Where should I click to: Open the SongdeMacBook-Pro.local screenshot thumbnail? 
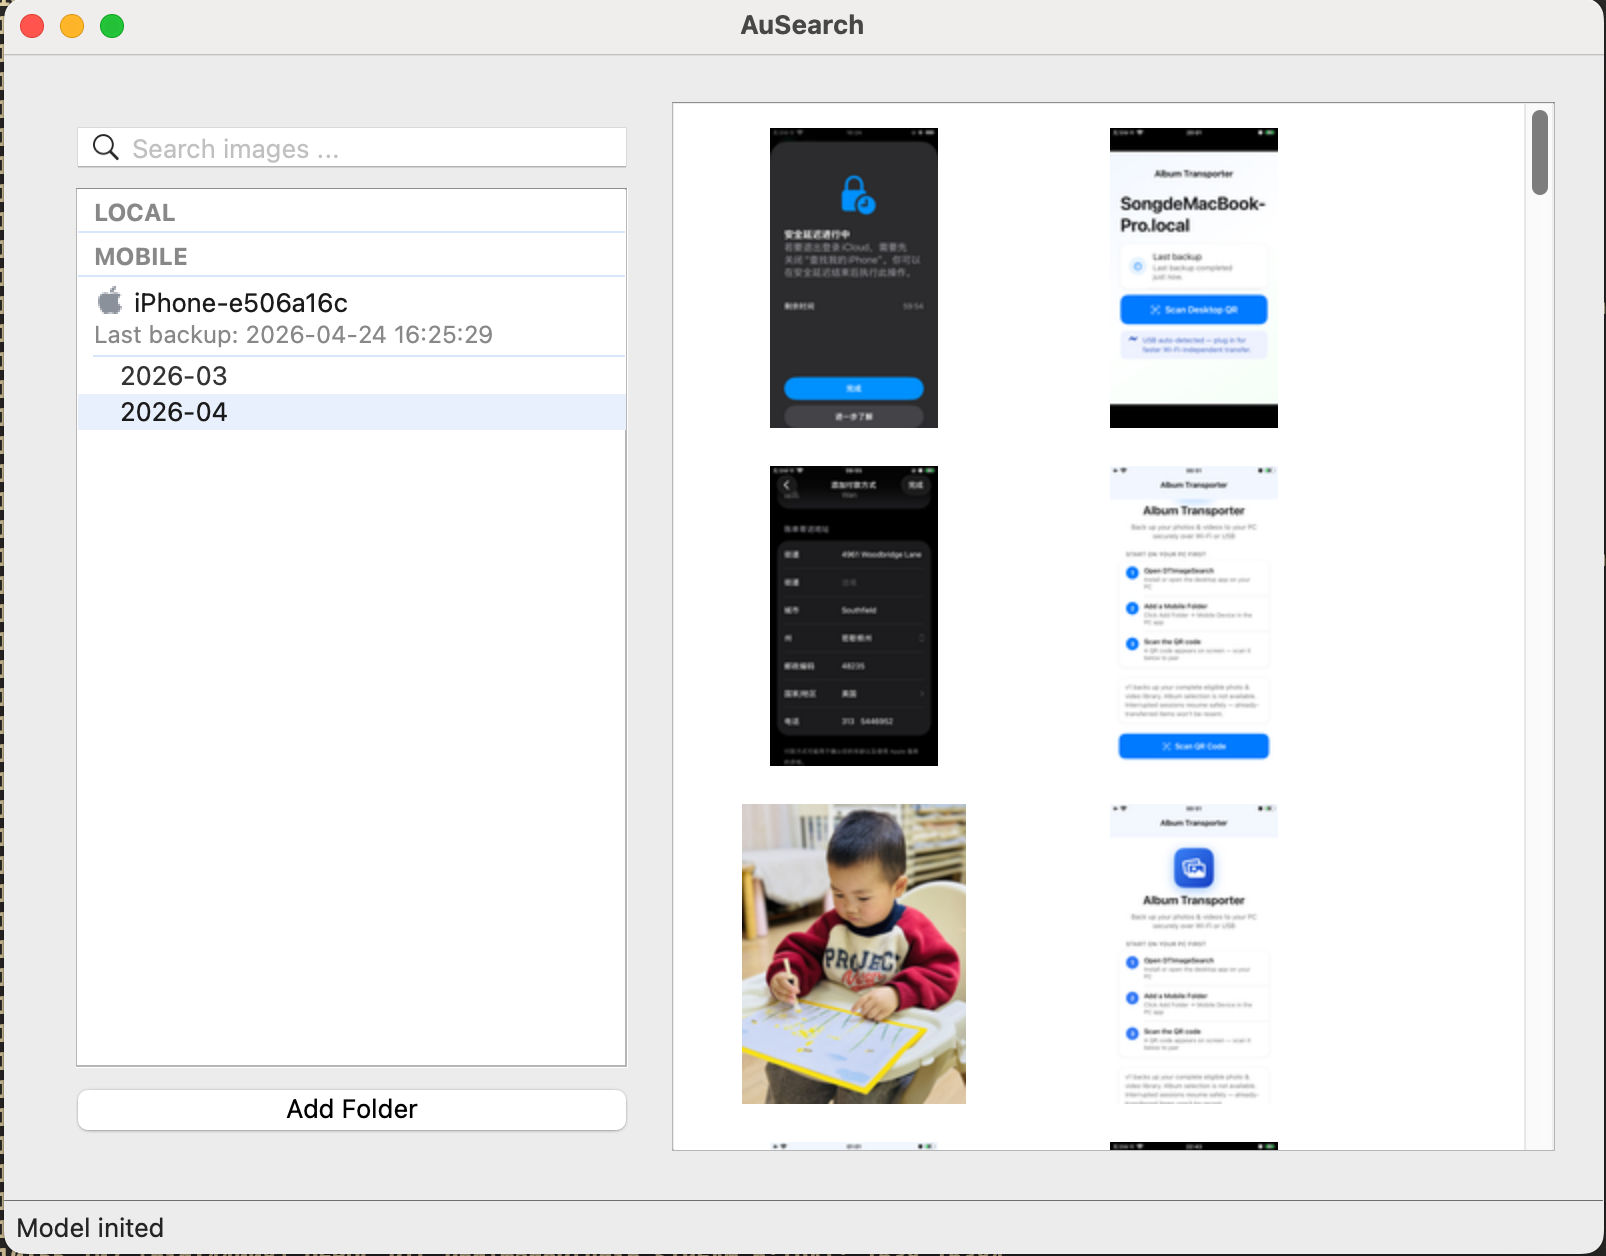[1194, 278]
